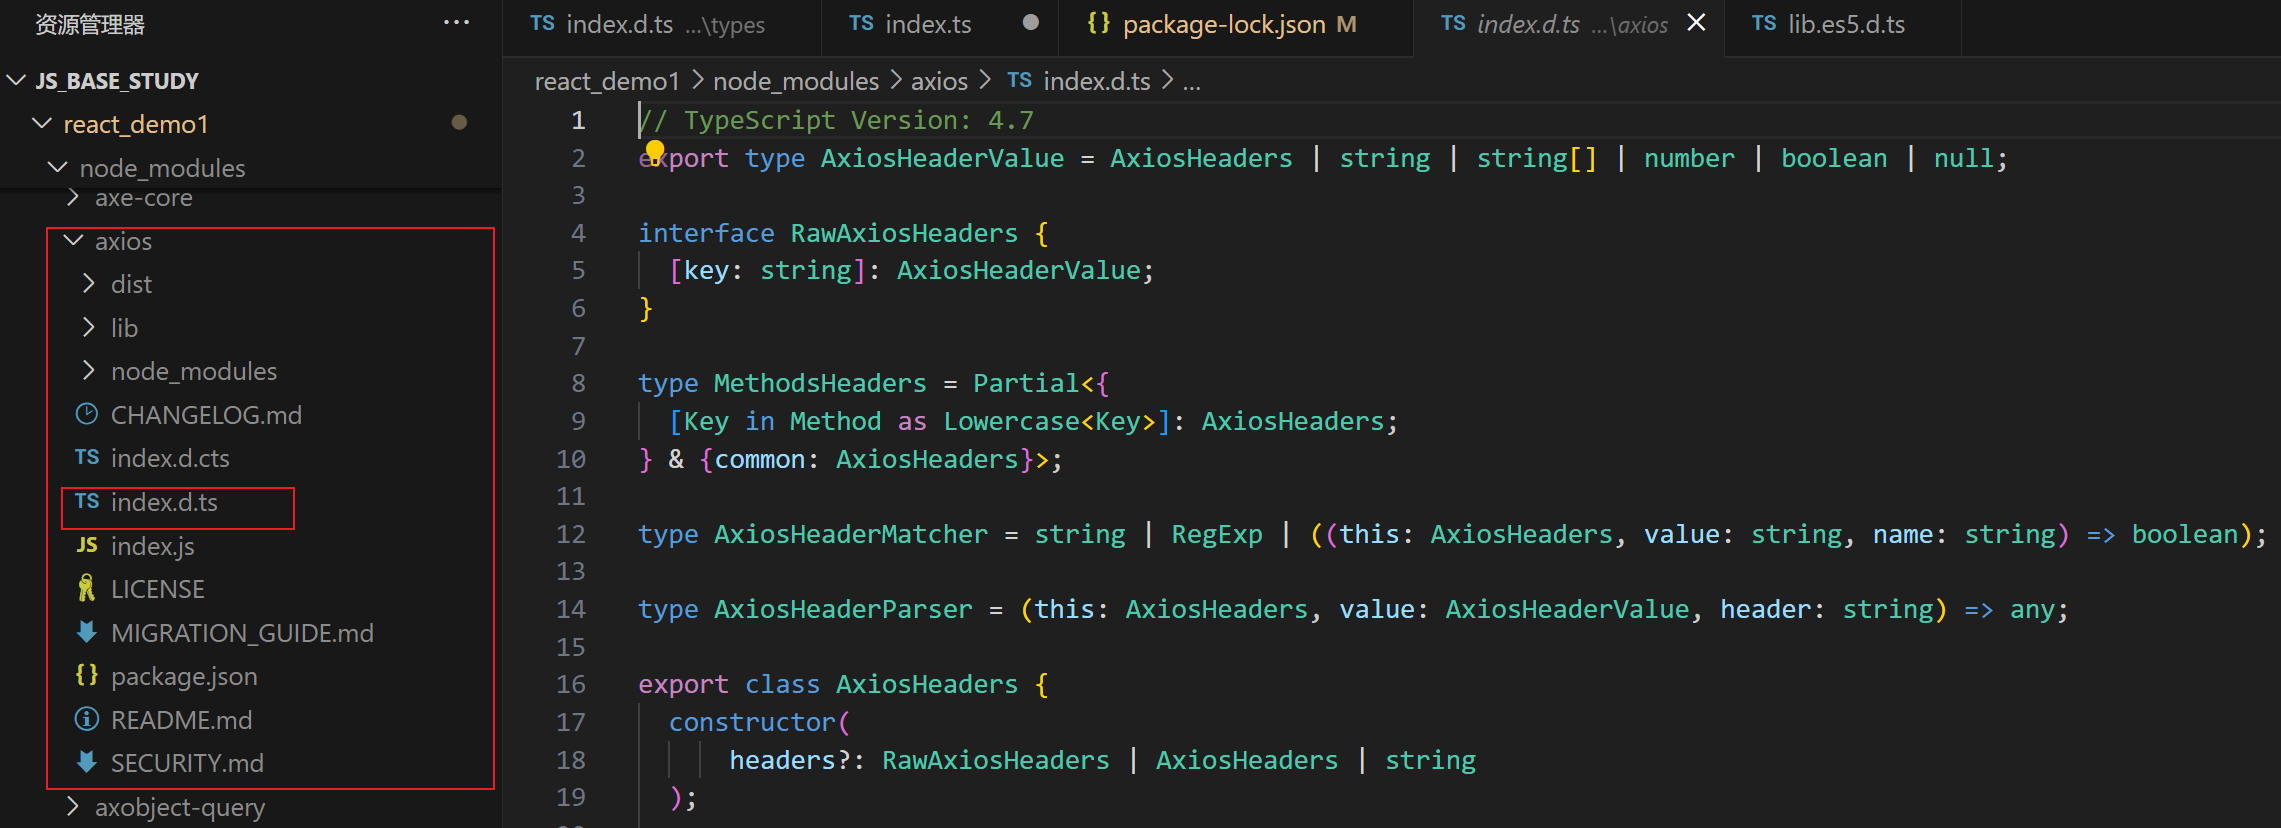Open package.json in axios folder
This screenshot has height=828, width=2281.
click(x=184, y=676)
